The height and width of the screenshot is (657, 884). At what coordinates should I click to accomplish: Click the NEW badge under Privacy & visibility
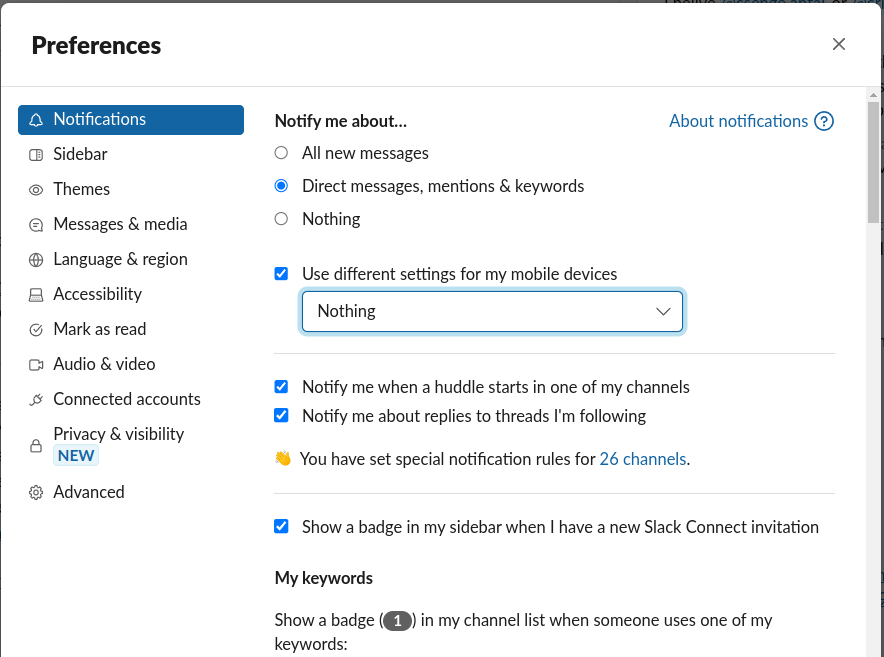click(76, 456)
